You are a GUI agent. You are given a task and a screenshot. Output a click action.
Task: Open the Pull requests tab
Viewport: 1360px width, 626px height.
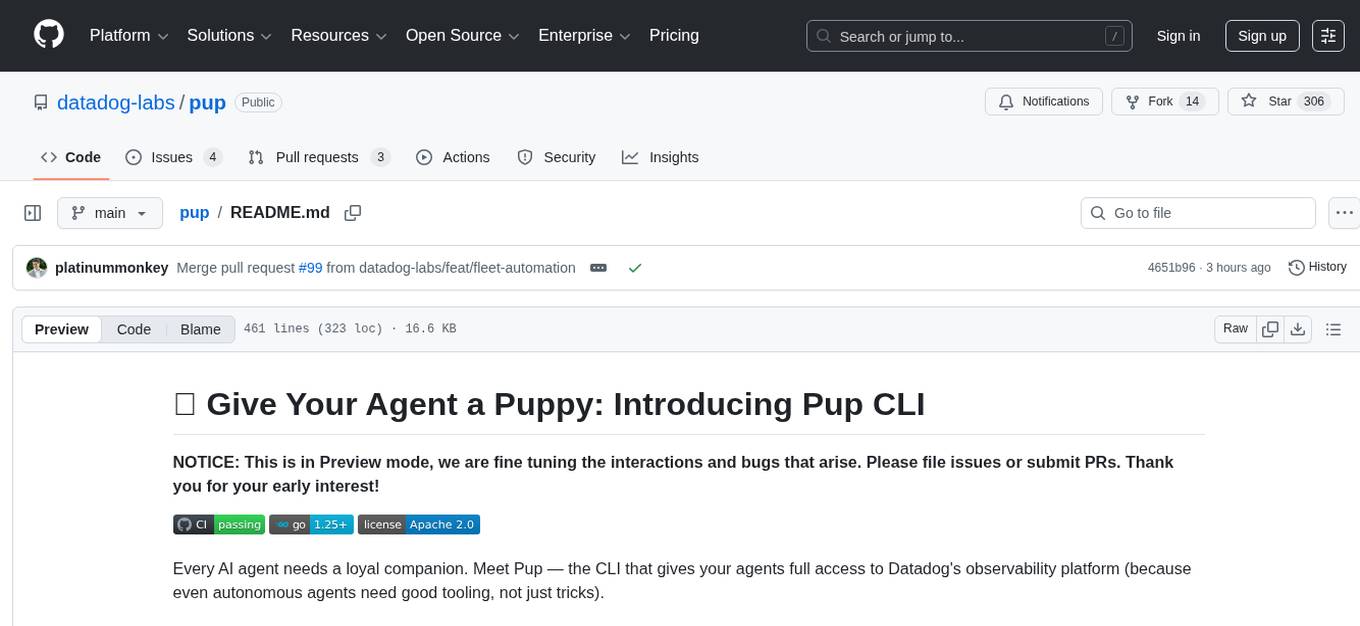point(317,157)
